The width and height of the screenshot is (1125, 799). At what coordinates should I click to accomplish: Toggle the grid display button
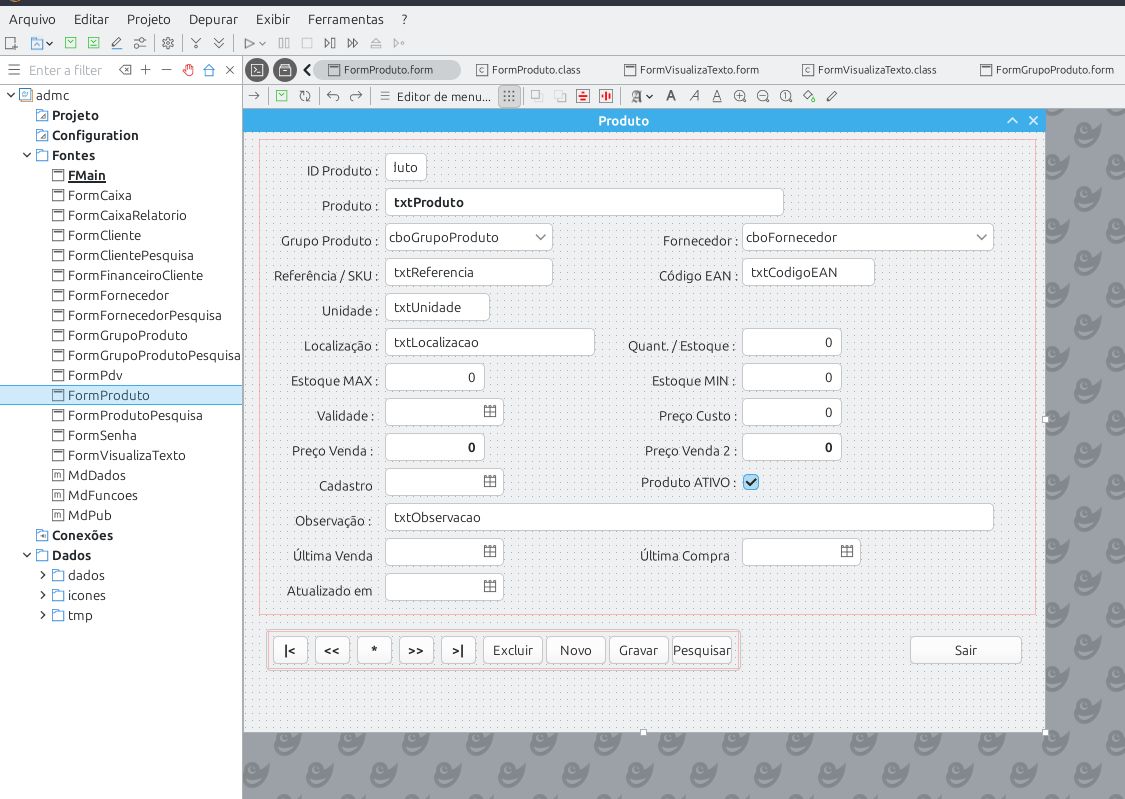pyautogui.click(x=509, y=96)
